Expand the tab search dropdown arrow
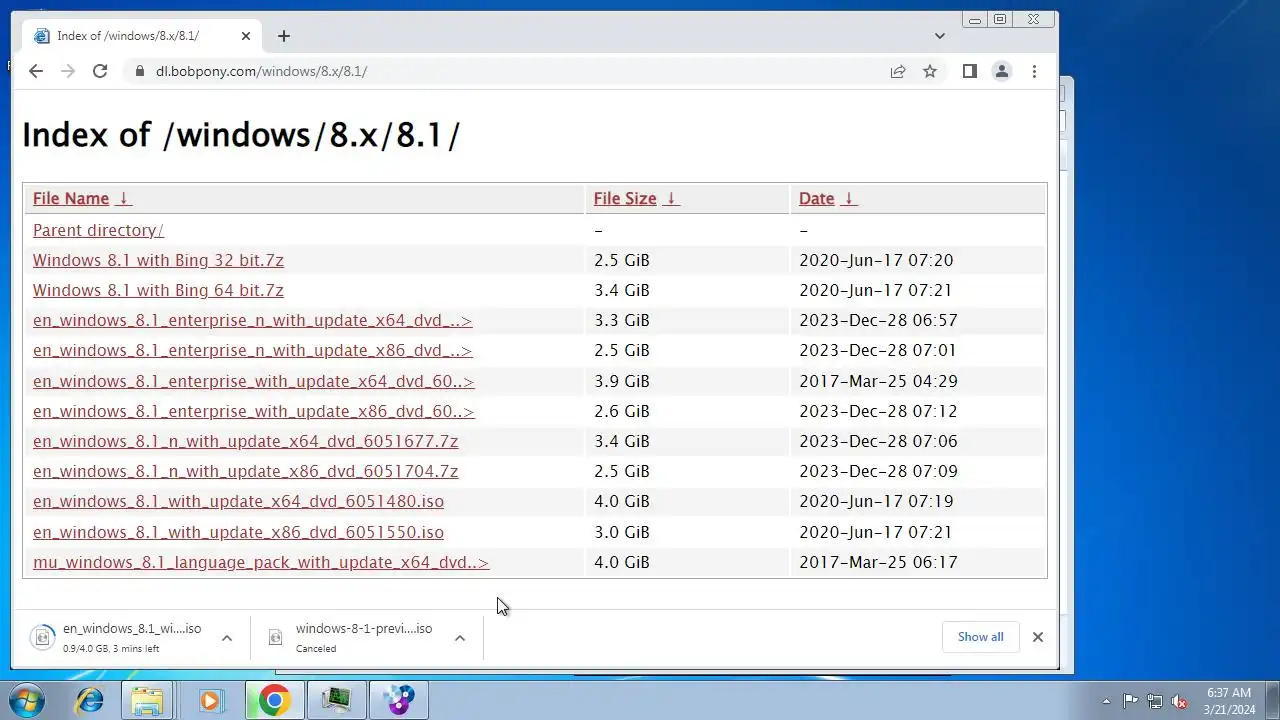1280x720 pixels. pyautogui.click(x=939, y=36)
